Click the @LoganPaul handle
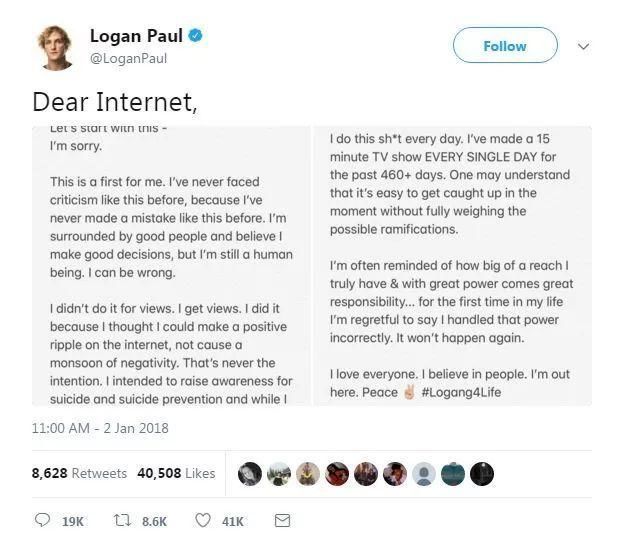 (x=128, y=59)
